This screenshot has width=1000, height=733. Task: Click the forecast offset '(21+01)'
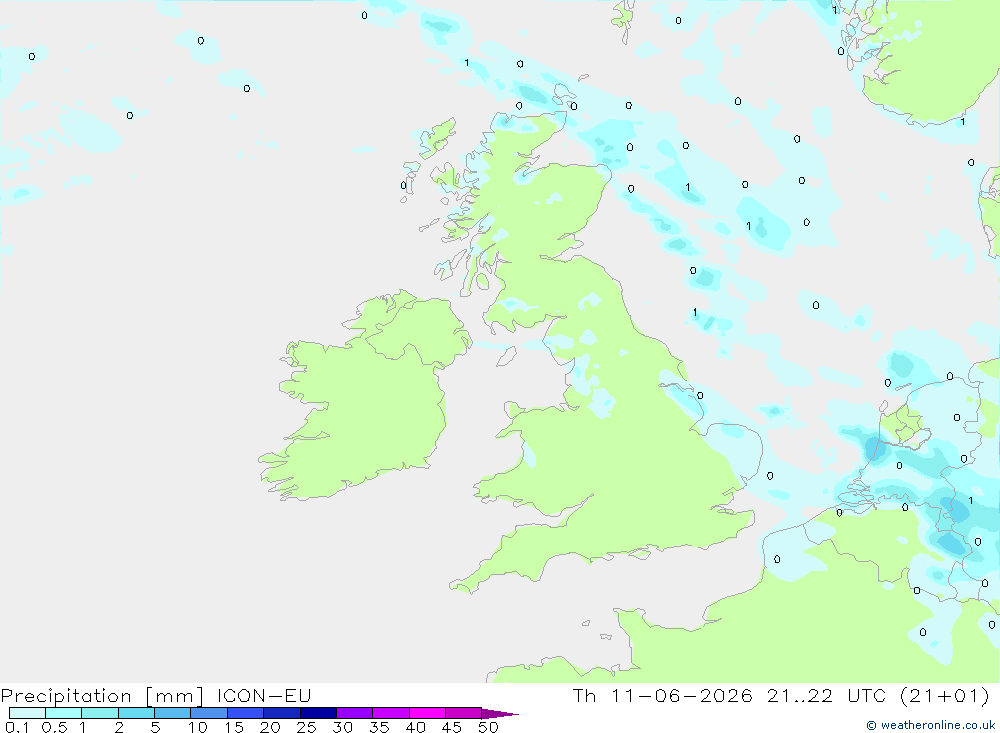(945, 696)
